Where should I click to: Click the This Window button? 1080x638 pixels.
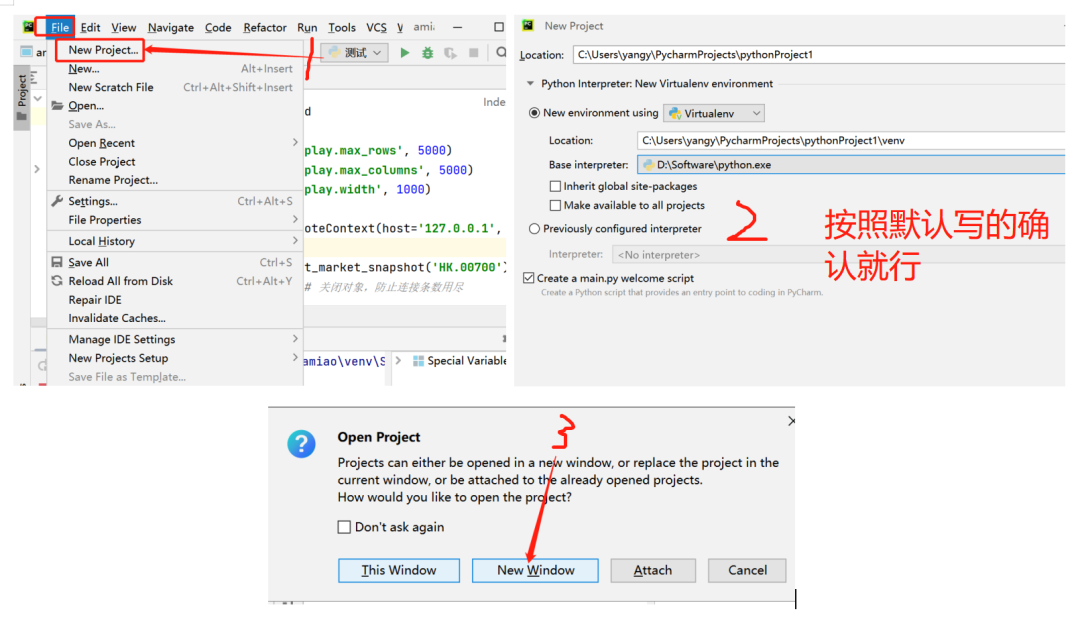(399, 570)
